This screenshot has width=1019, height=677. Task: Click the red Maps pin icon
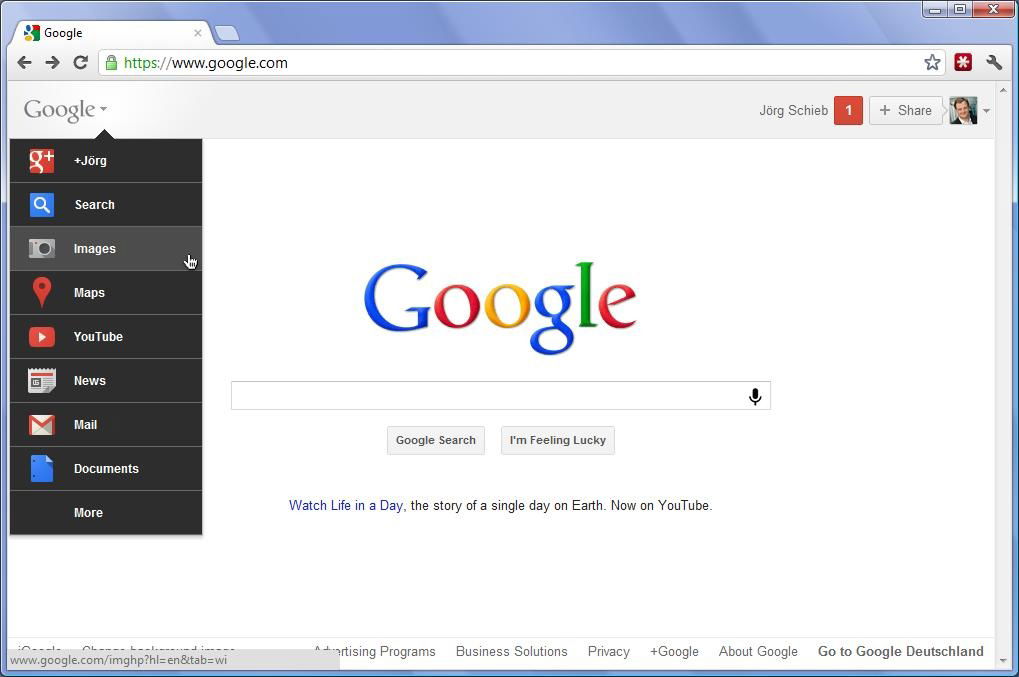point(42,292)
